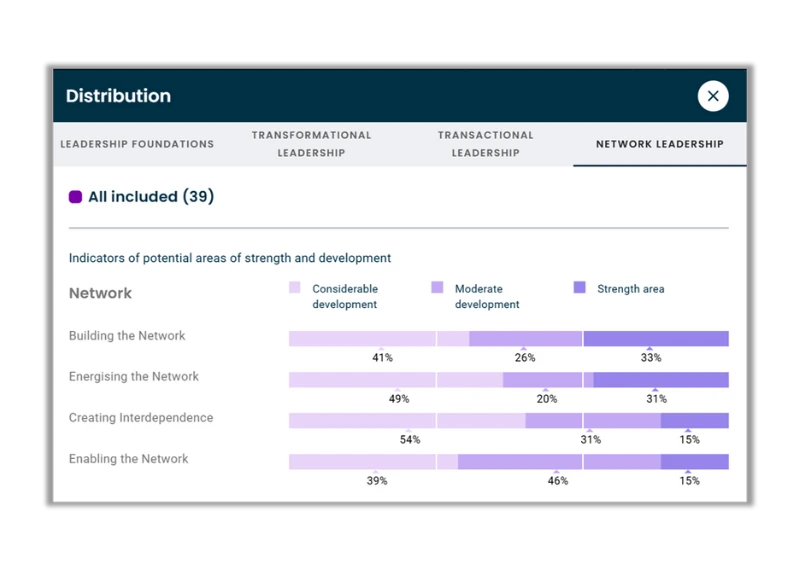Click Building the Network 41% bar segment
Screen dimensions: 800x571
pos(378,339)
